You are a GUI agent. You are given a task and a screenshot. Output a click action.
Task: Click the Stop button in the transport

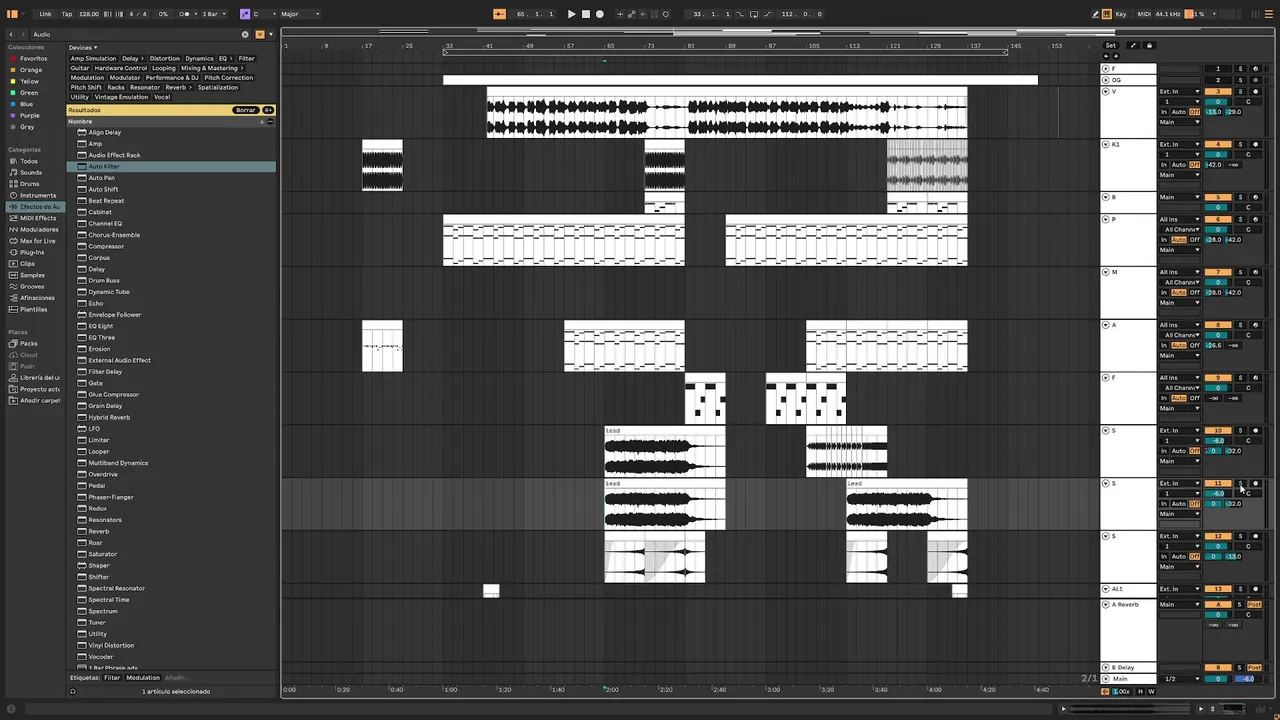click(586, 14)
